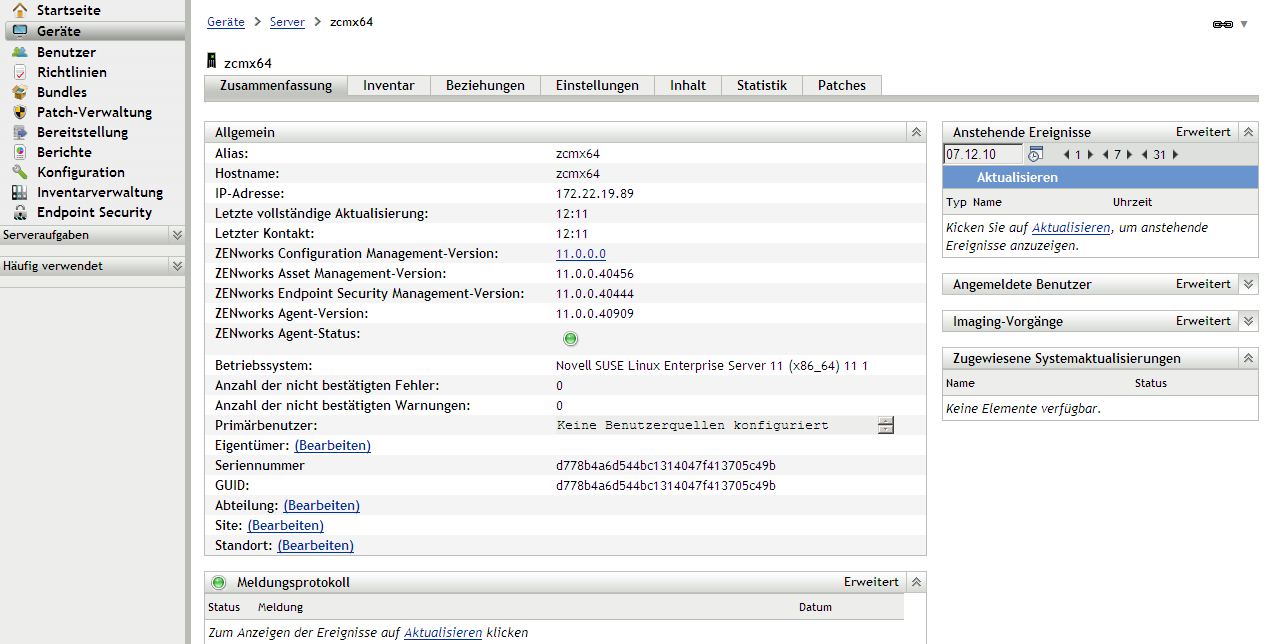Screen dimensions: 1270x644
Task: Click the 11.0.0.0 version link
Action: (x=580, y=254)
